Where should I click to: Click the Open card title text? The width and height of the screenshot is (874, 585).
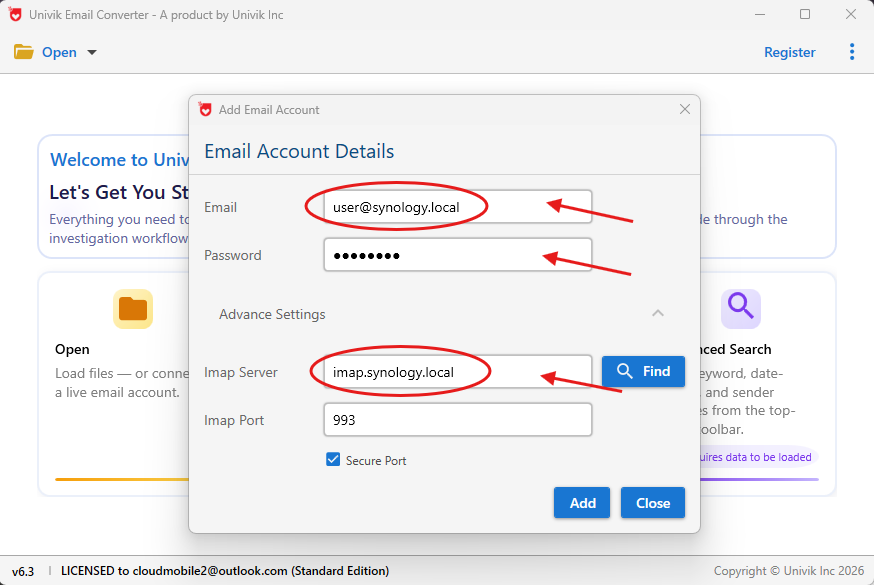pos(72,349)
